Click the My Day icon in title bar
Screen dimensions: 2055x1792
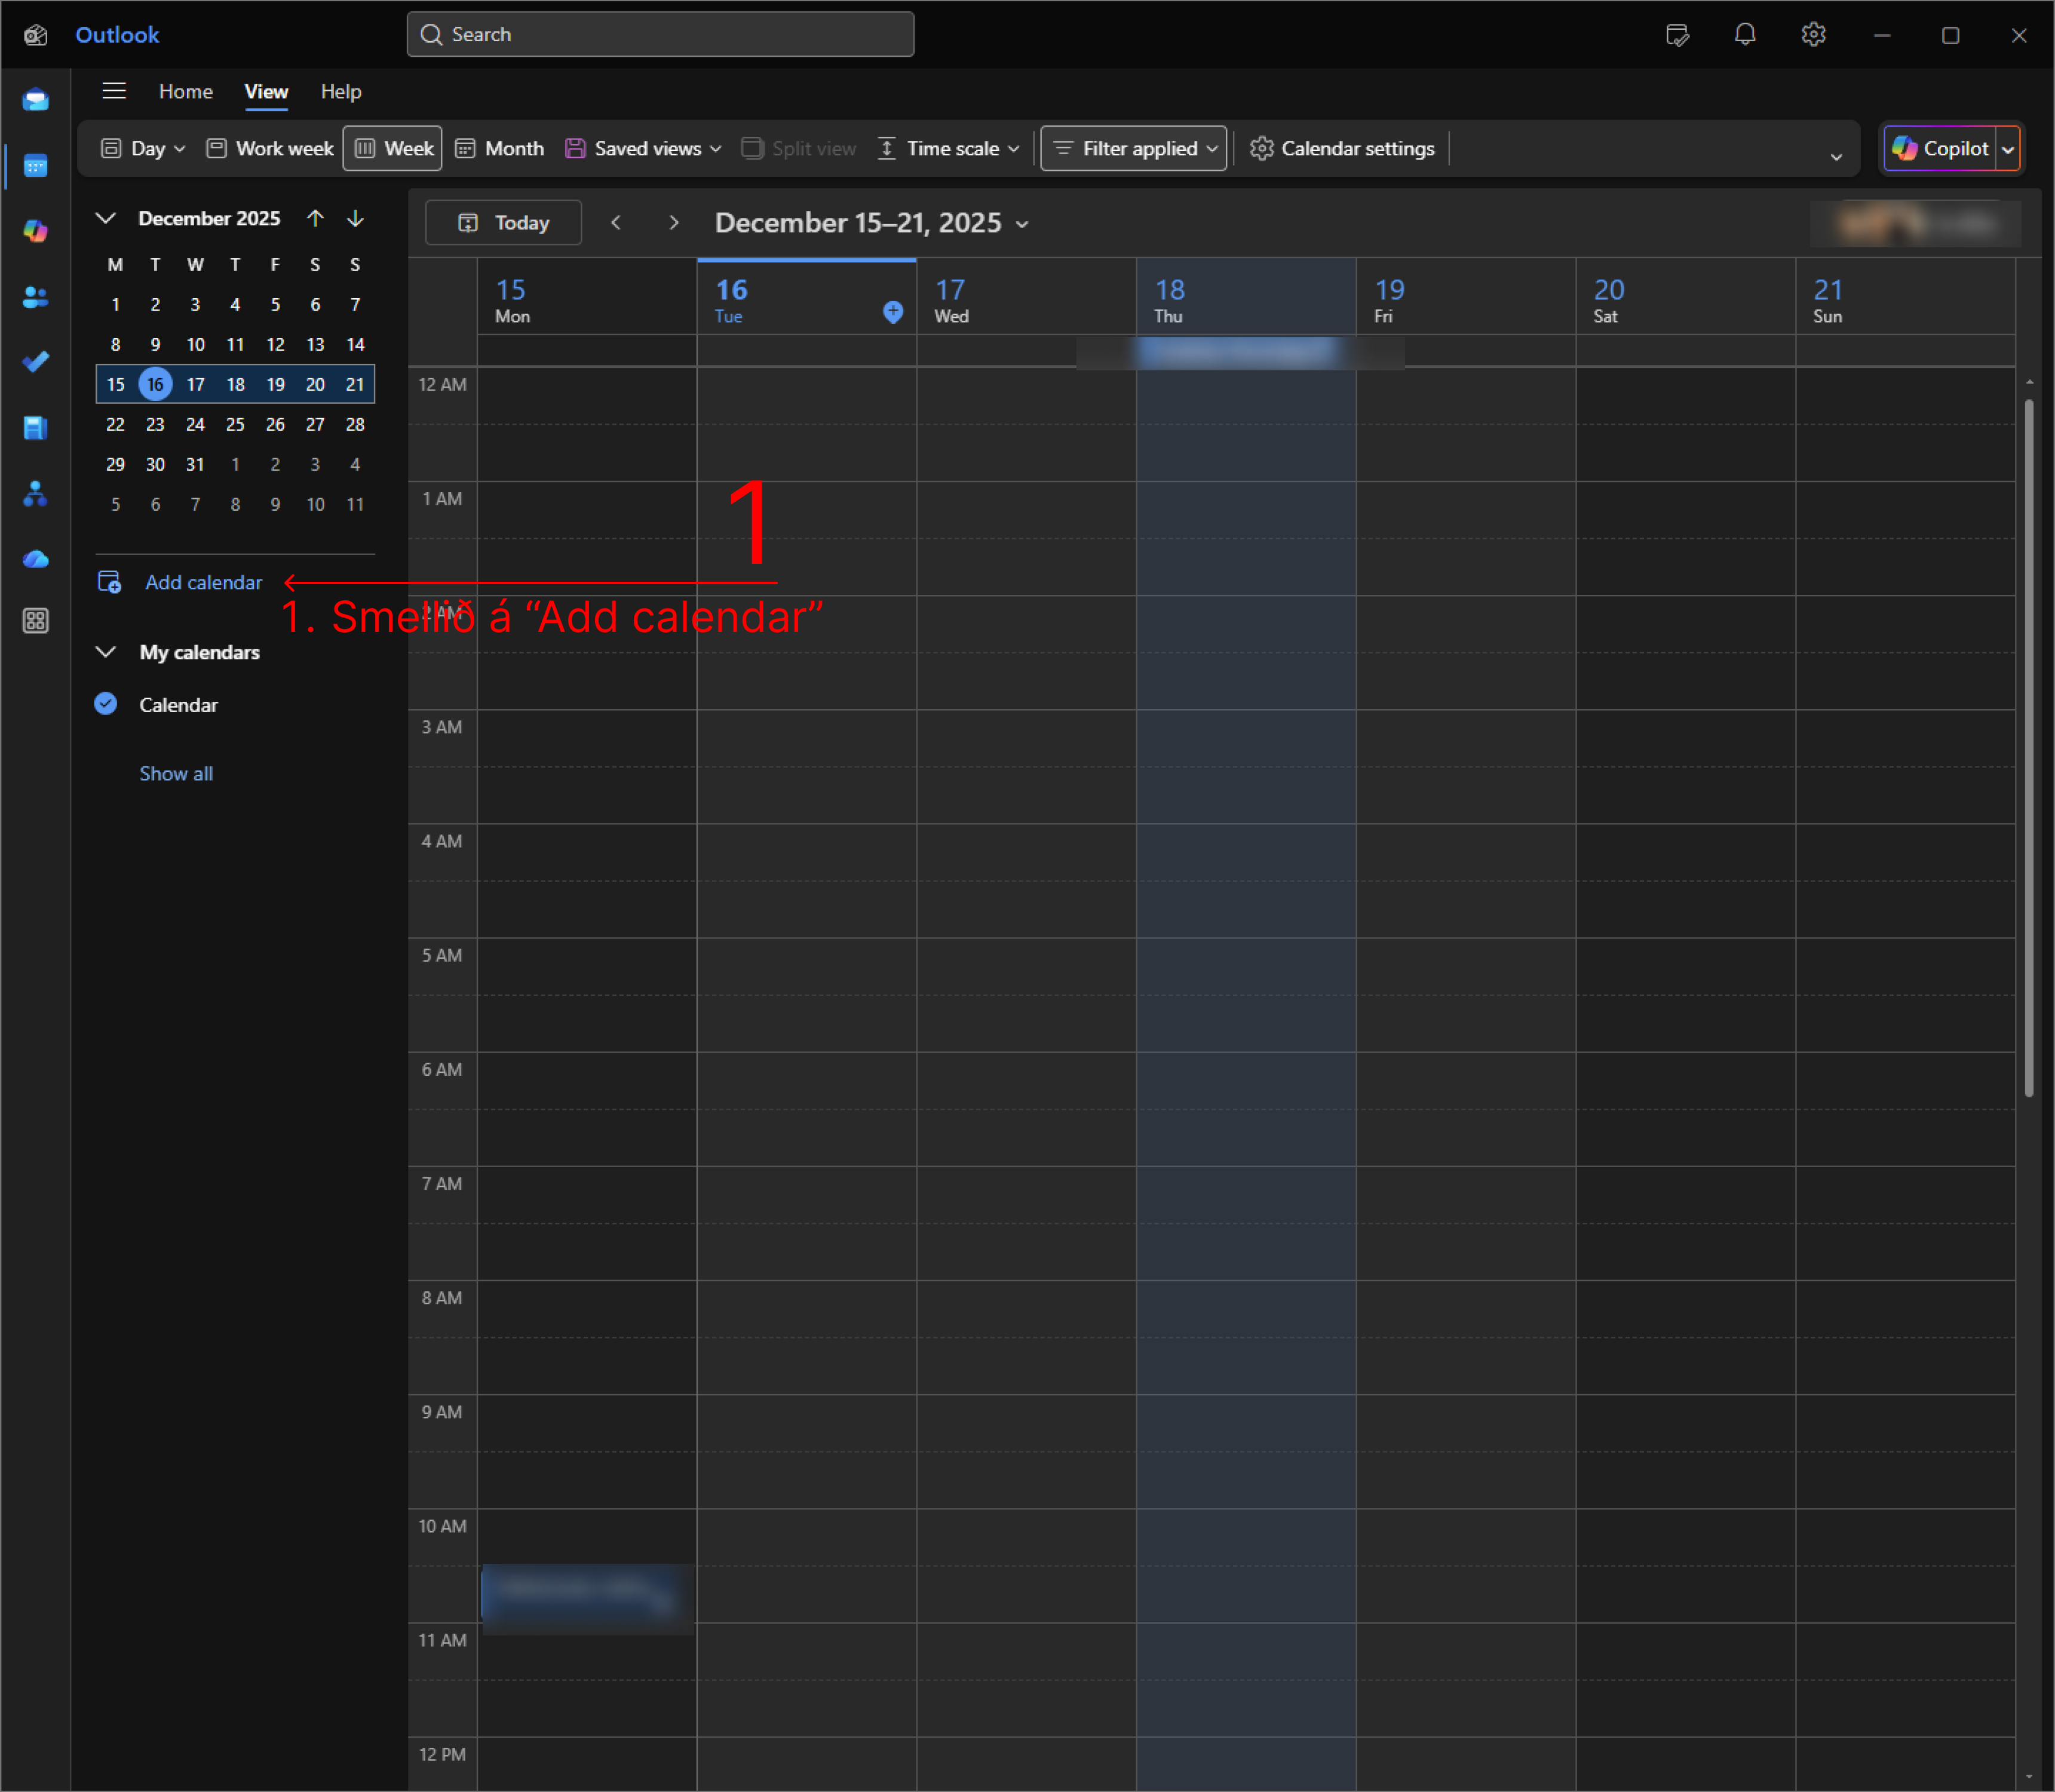1677,35
